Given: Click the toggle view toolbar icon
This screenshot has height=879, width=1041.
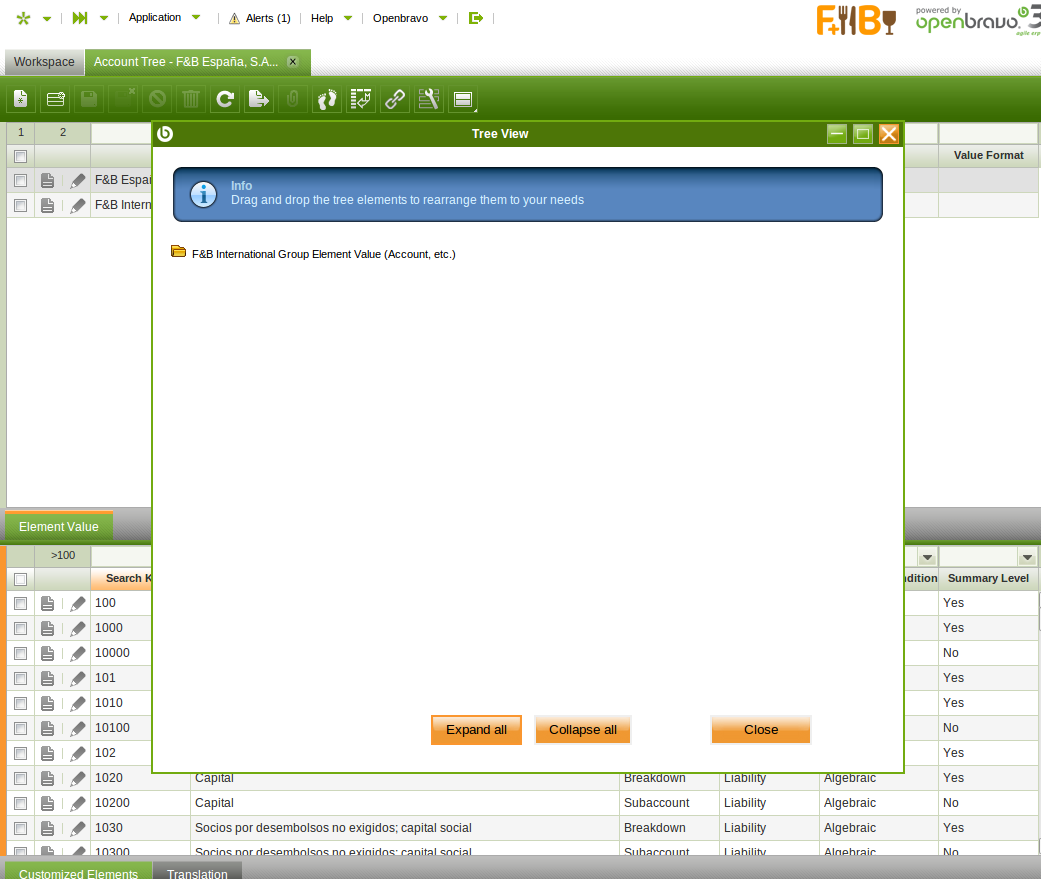Looking at the screenshot, I should coord(463,100).
